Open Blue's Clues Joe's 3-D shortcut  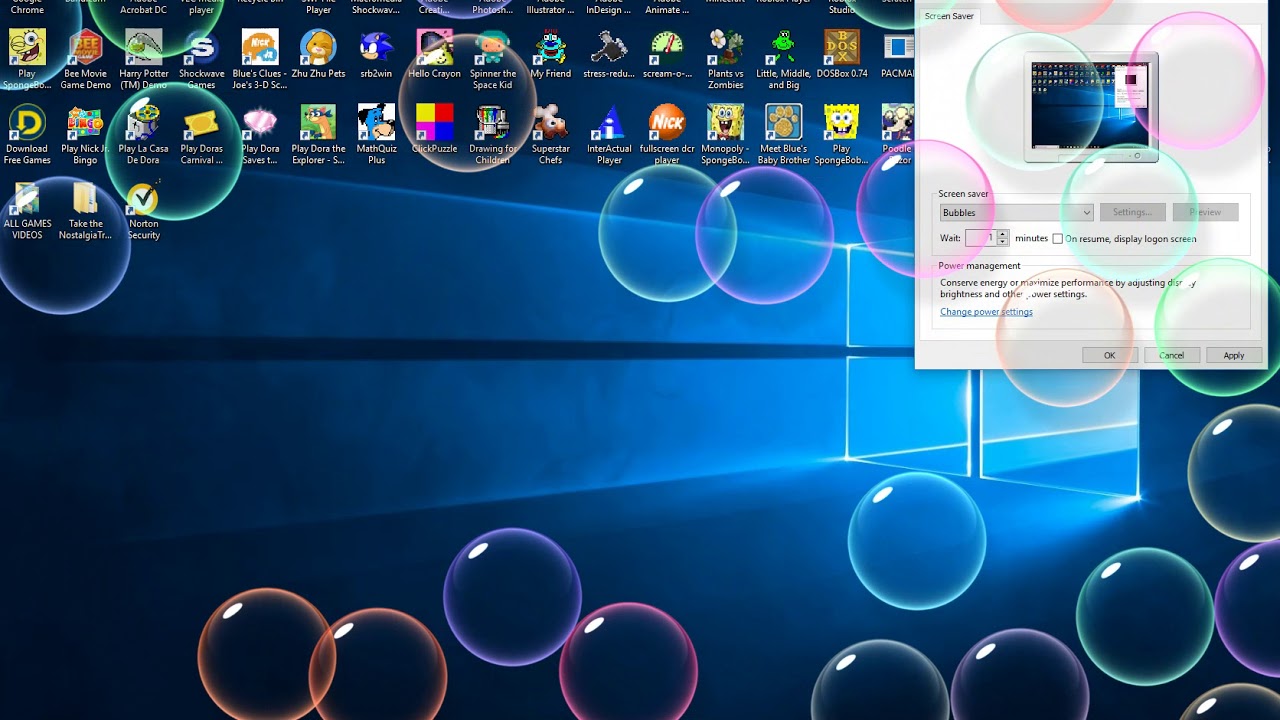point(259,58)
